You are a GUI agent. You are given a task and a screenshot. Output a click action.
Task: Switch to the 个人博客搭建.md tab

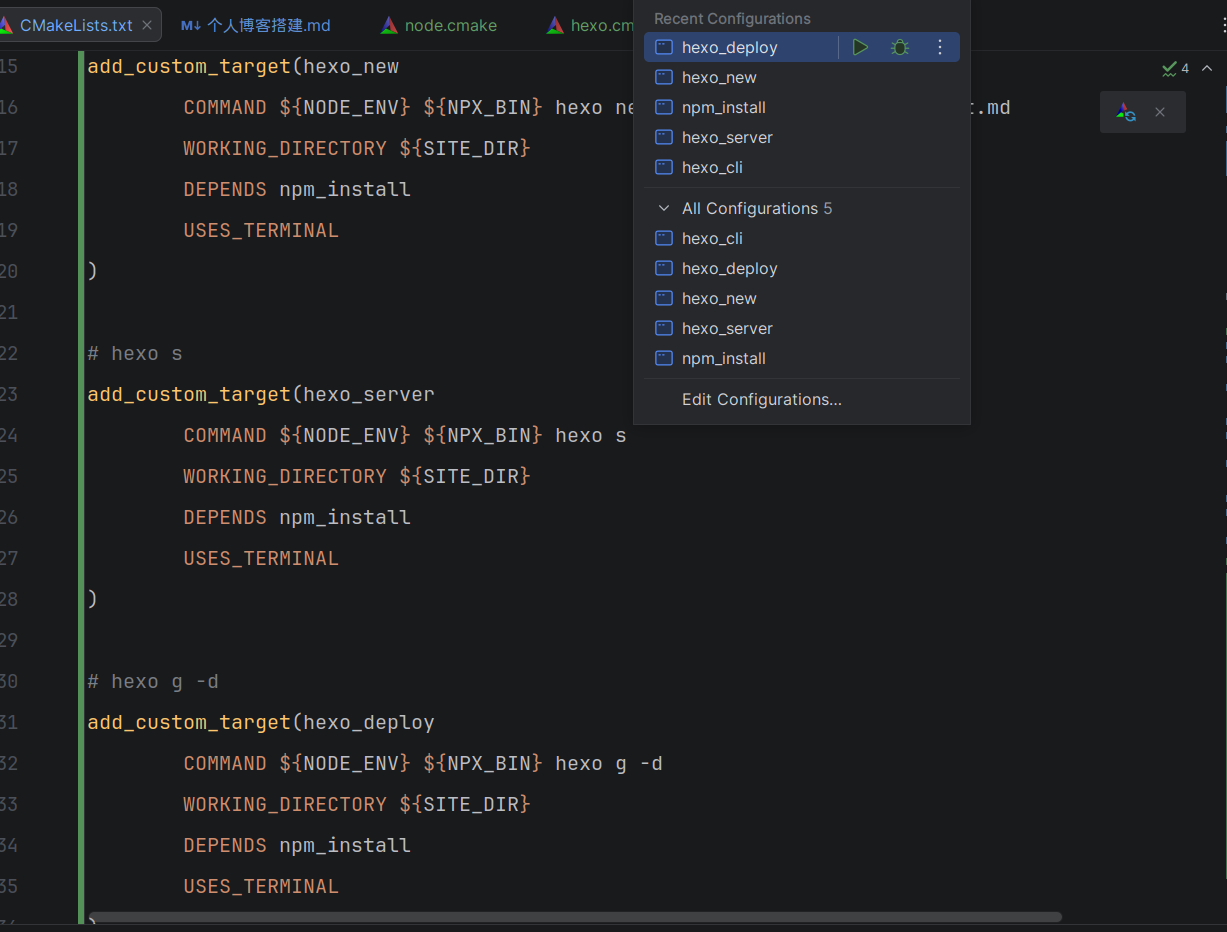coord(268,25)
